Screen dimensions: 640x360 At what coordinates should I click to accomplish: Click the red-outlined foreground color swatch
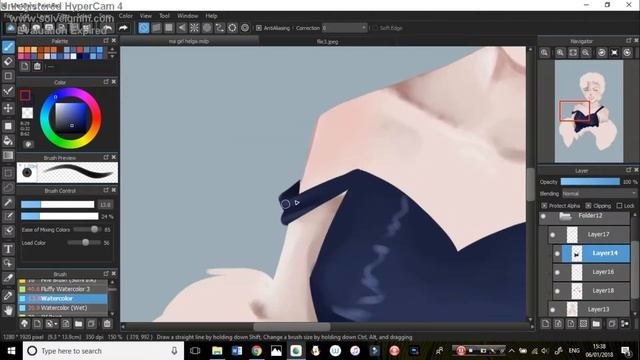25,96
